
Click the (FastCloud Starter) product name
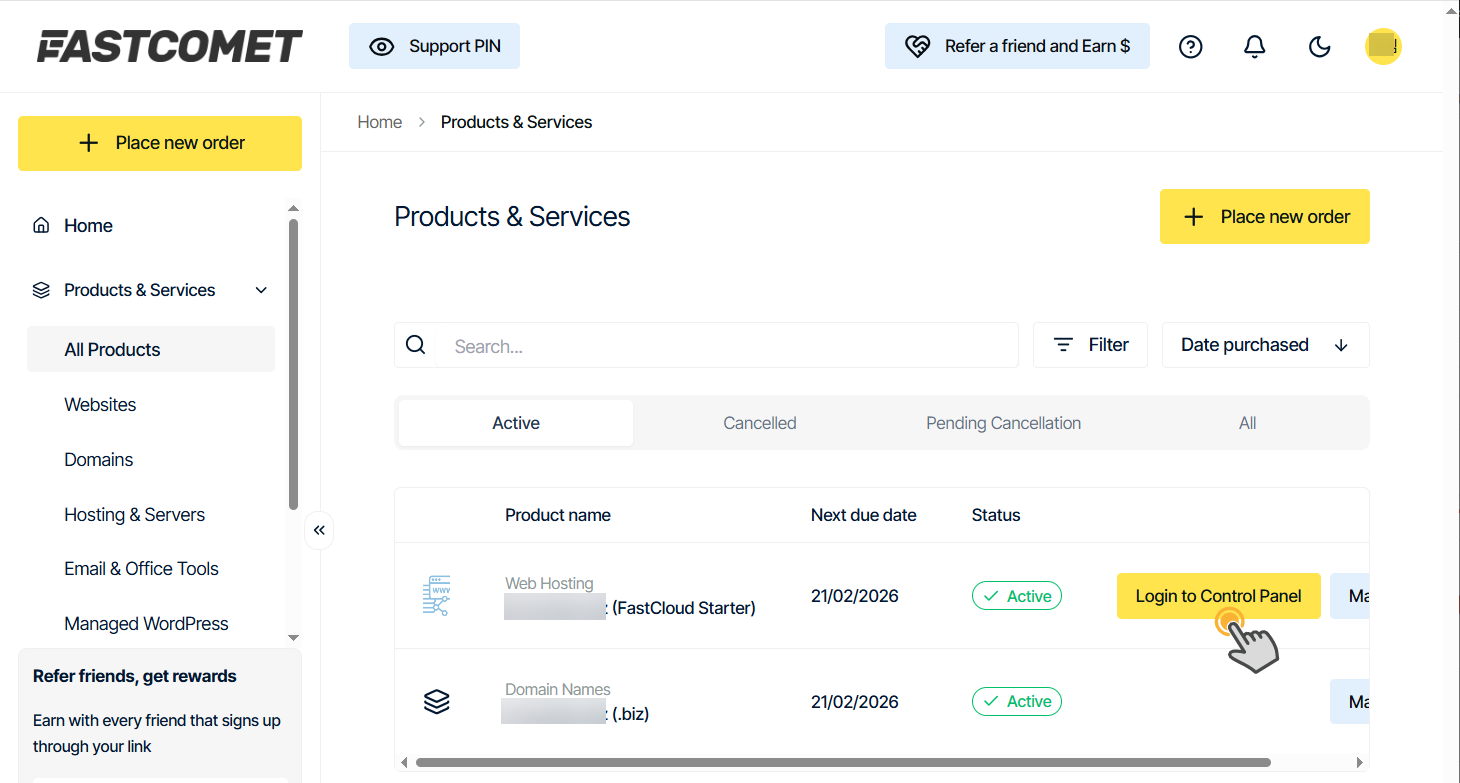point(684,608)
